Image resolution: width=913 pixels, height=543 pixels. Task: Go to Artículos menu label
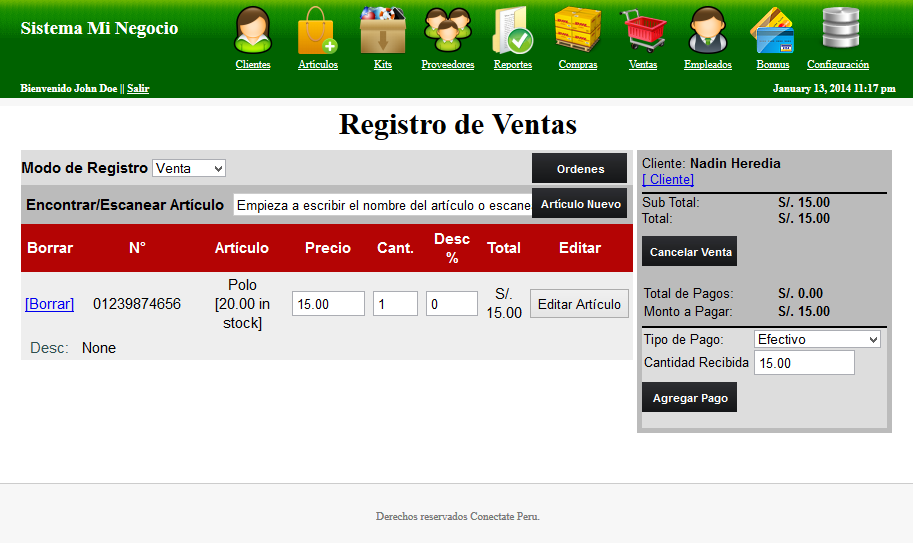(318, 65)
